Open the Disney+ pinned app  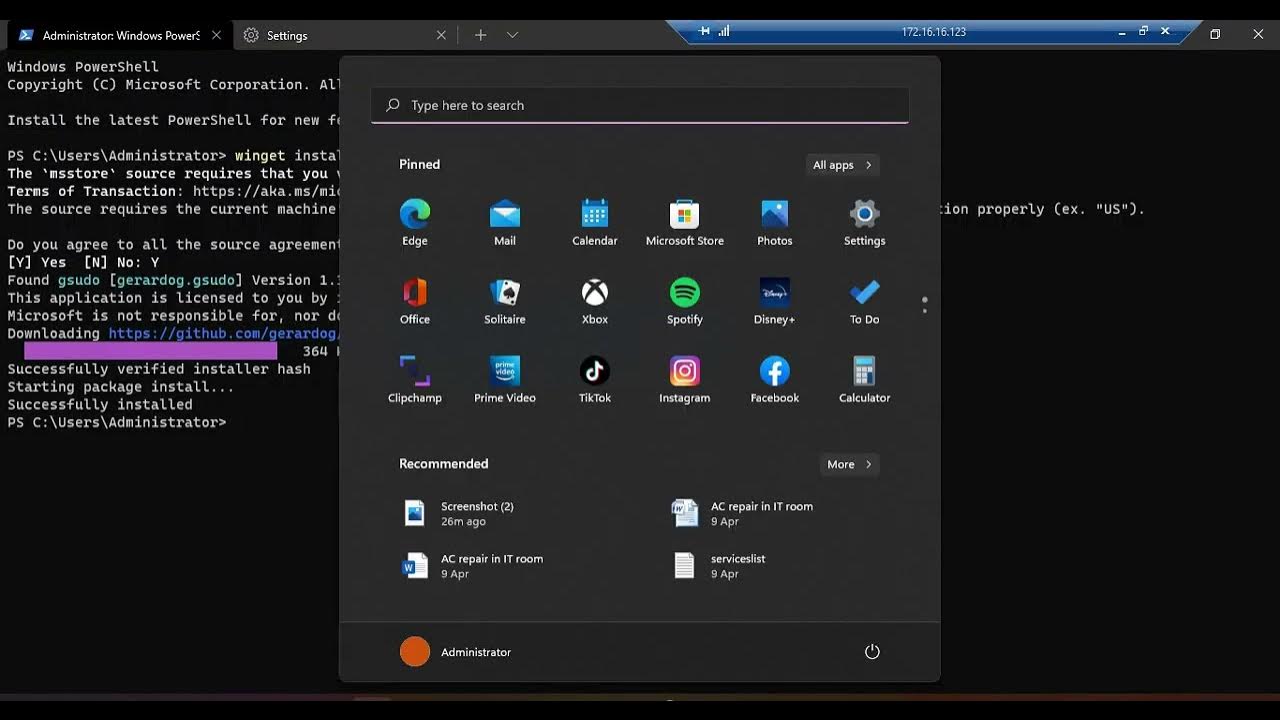775,302
